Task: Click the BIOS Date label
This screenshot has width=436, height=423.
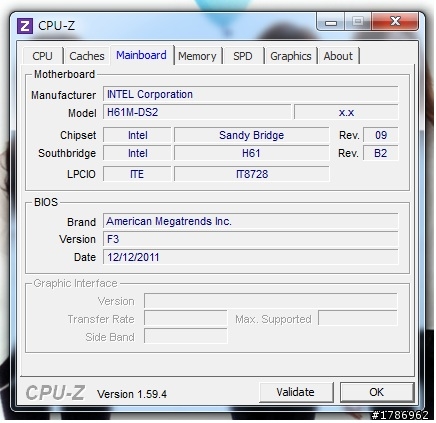Action: click(x=85, y=257)
